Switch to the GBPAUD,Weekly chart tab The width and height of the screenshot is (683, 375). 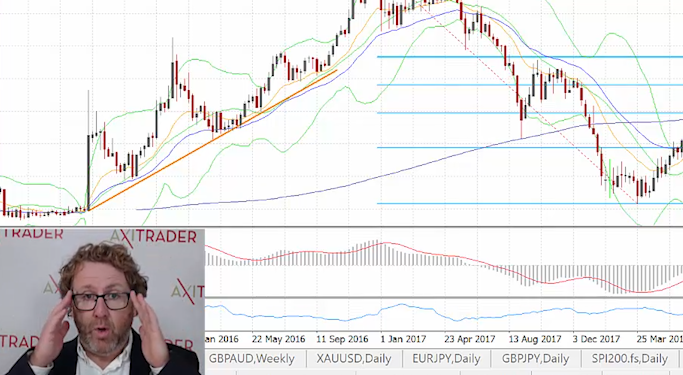coord(252,359)
